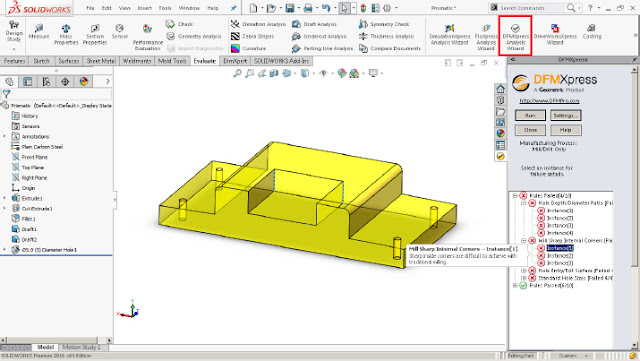The width and height of the screenshot is (640, 361).
Task: Open the Tools menu
Action: (x=165, y=8)
